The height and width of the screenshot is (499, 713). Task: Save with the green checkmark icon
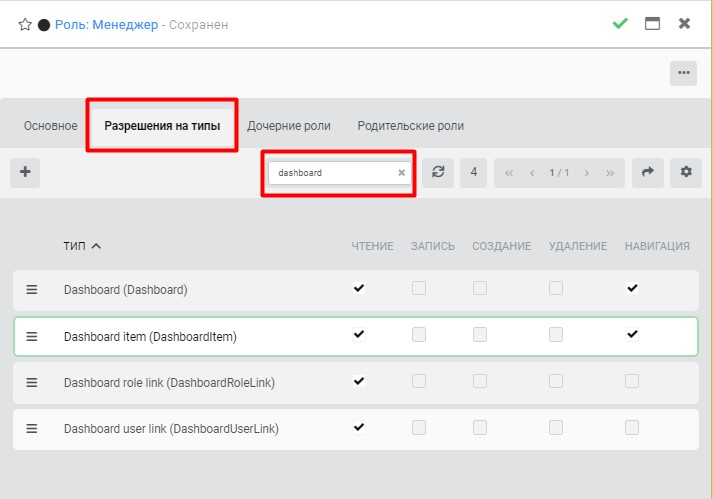coord(620,23)
